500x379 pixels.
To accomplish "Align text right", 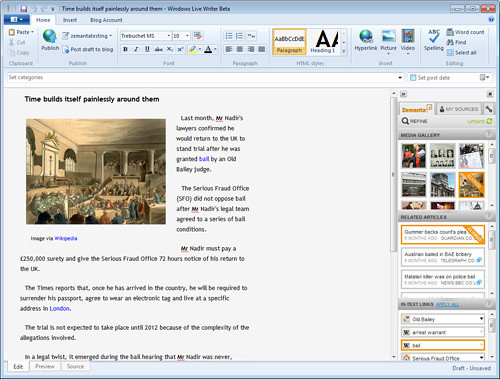I will coord(251,49).
